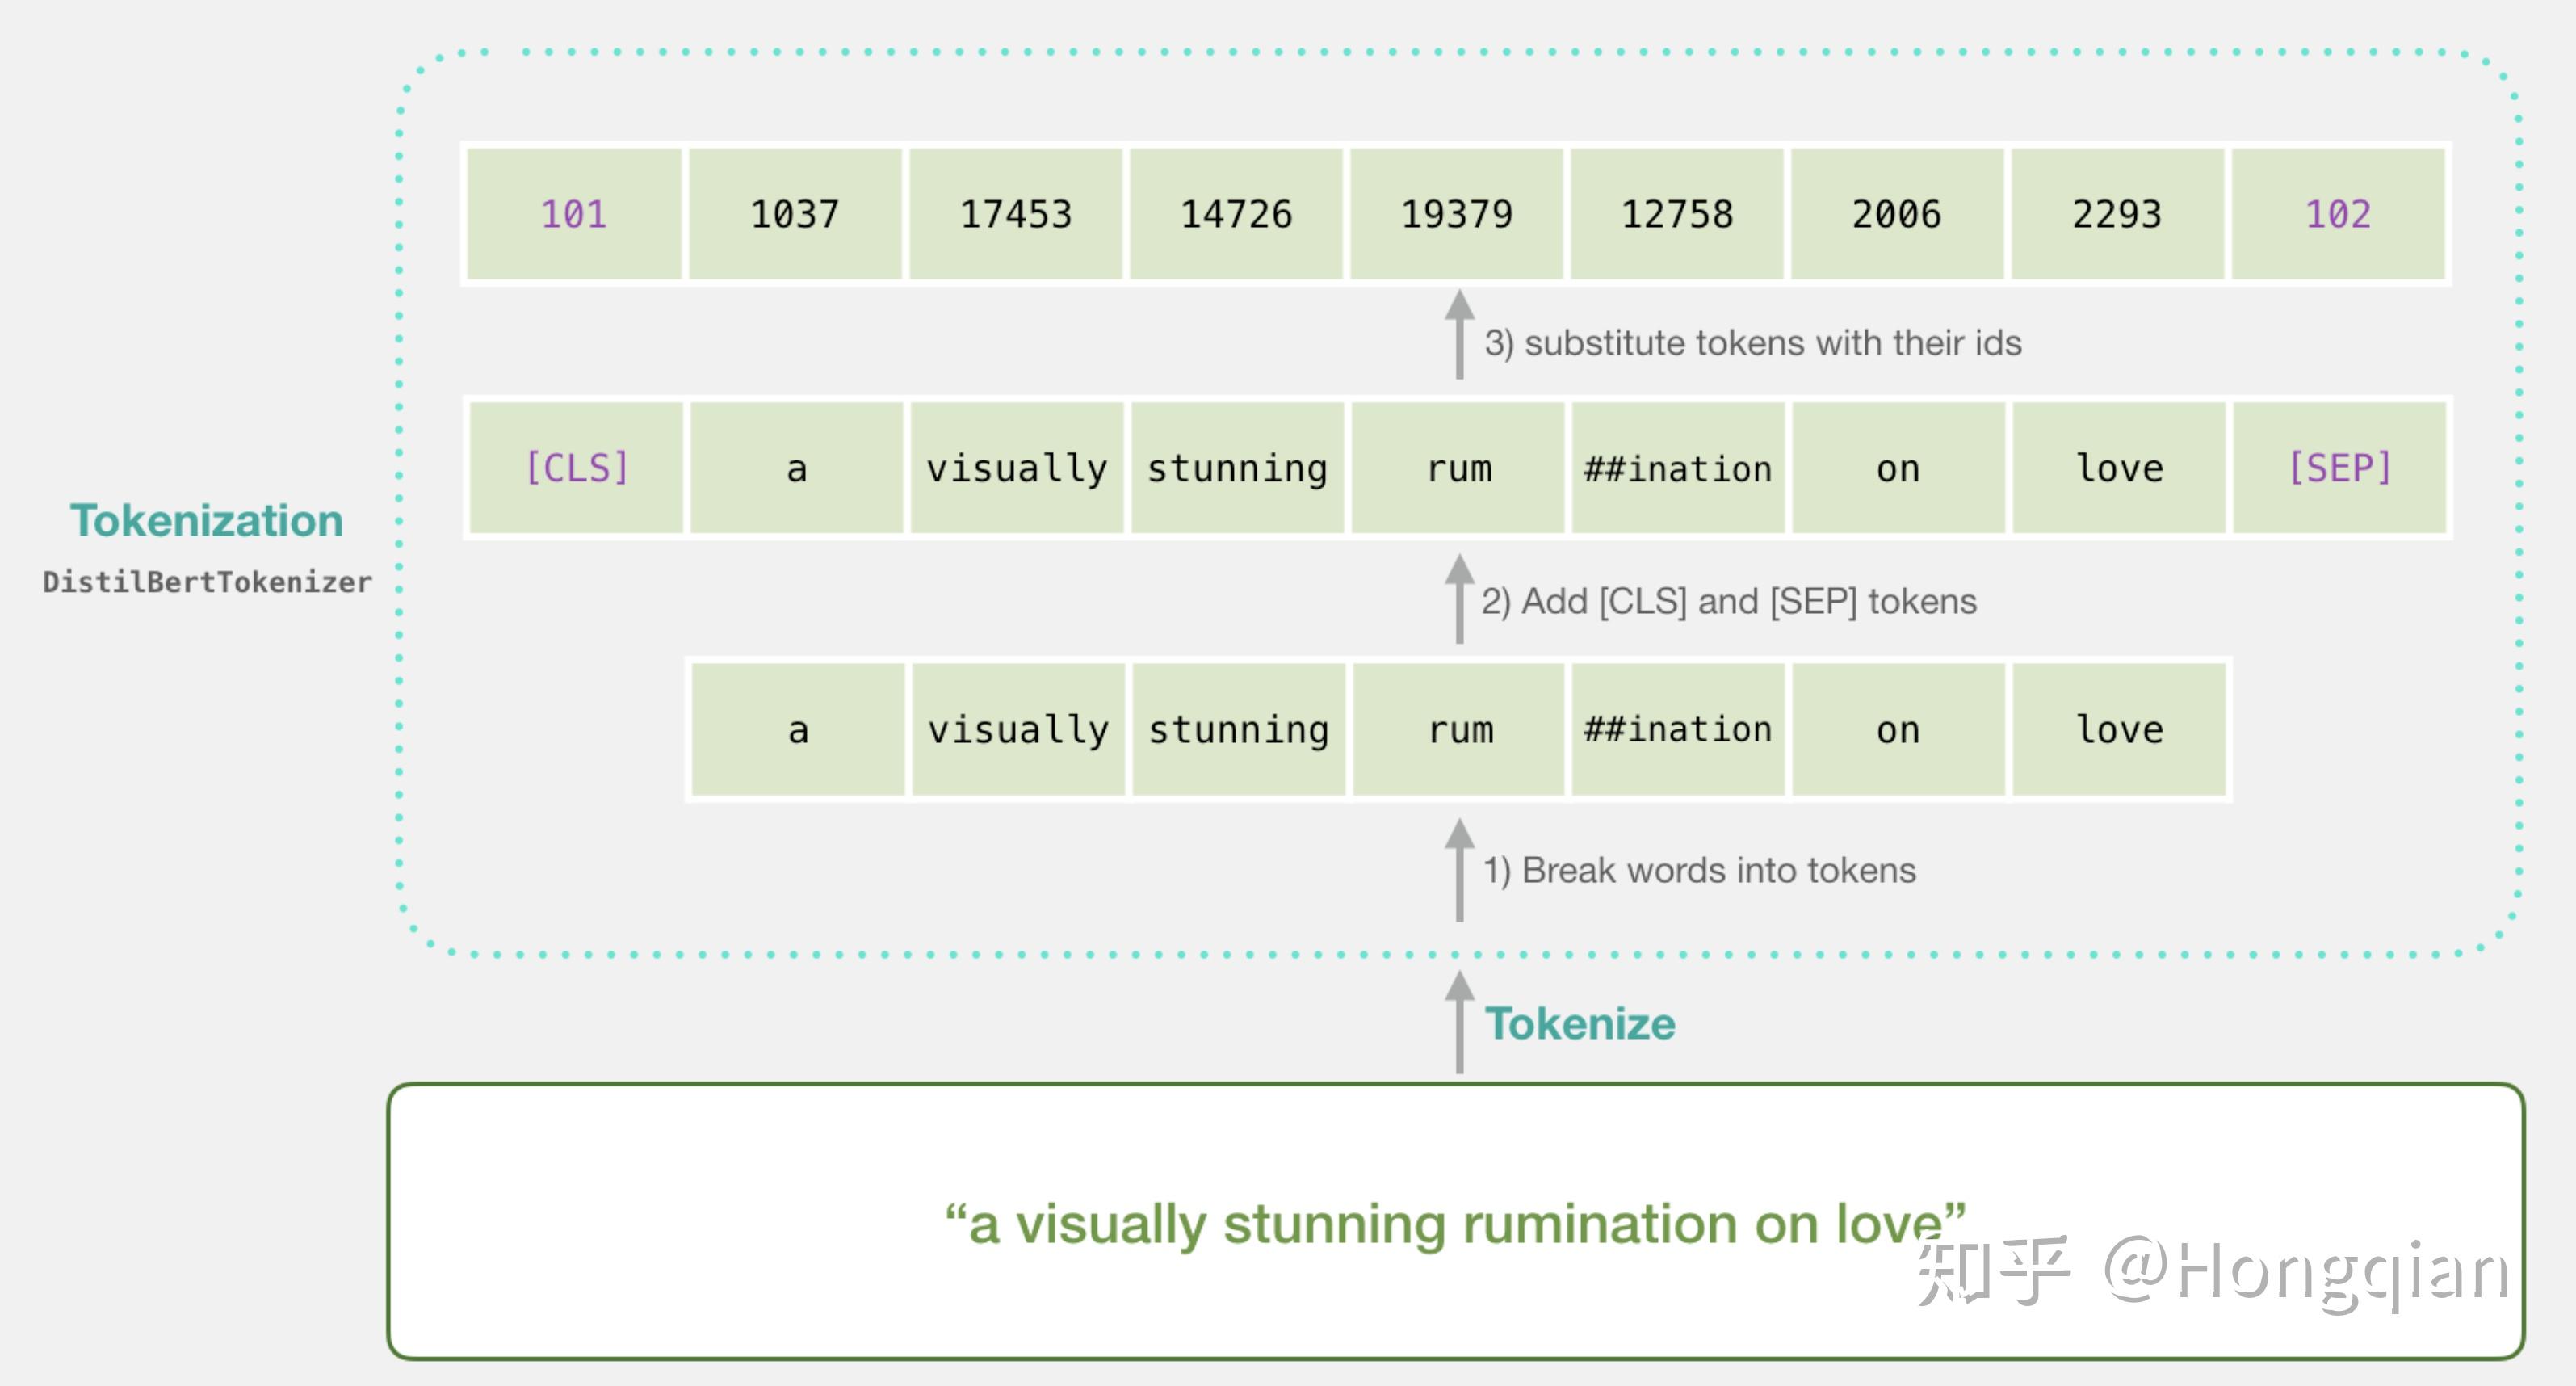The height and width of the screenshot is (1386, 2576).
Task: Click the purple 102 ID cell
Action: point(2338,214)
